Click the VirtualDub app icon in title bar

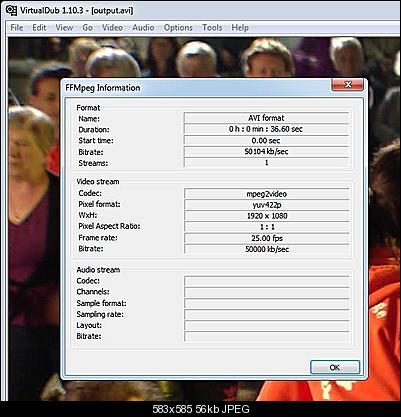pyautogui.click(x=11, y=10)
